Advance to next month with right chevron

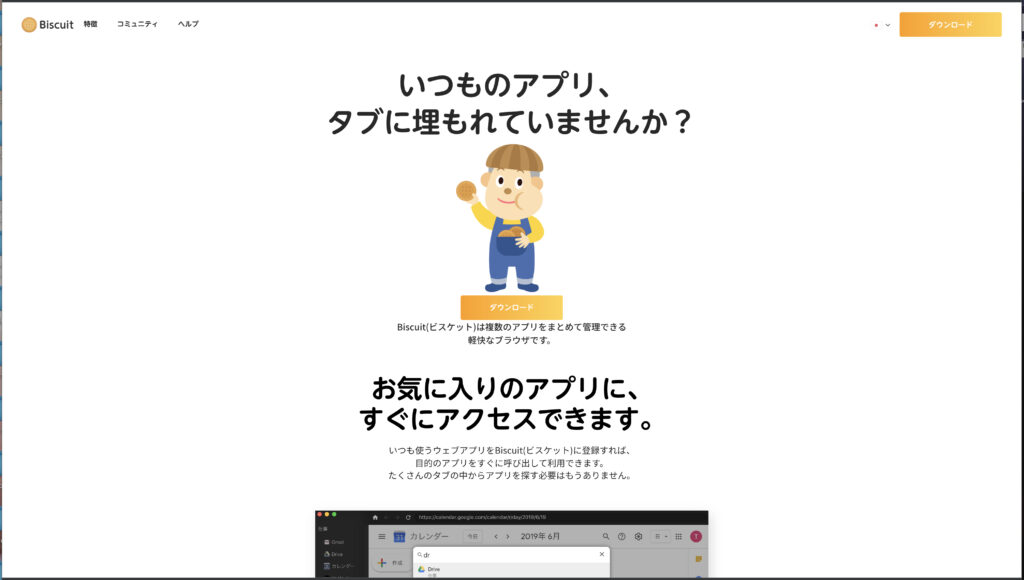(507, 537)
